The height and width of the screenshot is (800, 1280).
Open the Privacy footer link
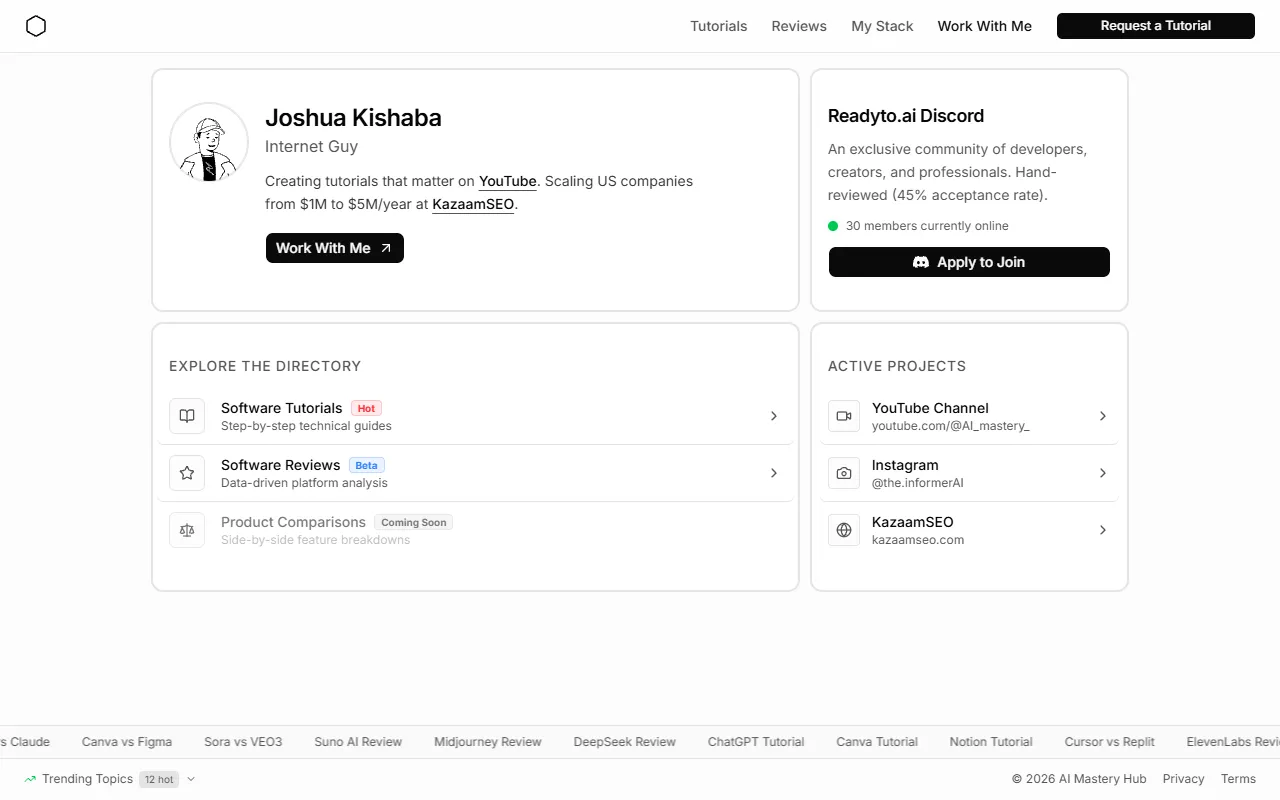[1184, 779]
